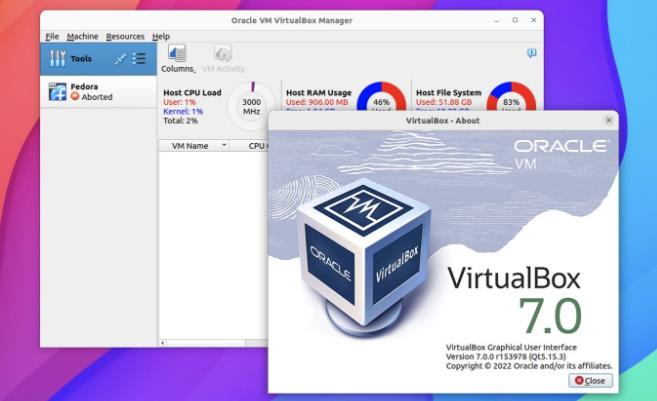657x401 pixels.
Task: Open the Resources menu
Action: pyautogui.click(x=125, y=36)
